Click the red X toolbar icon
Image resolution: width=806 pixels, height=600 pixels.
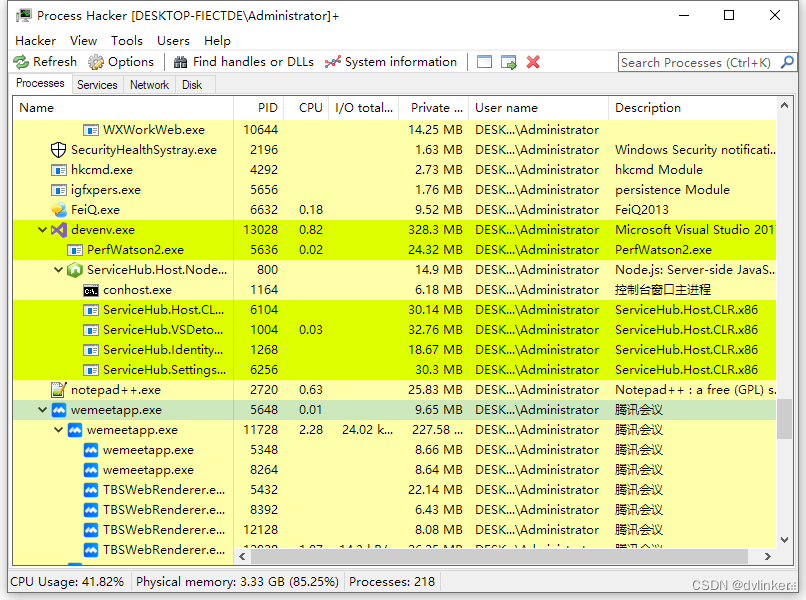pos(533,62)
